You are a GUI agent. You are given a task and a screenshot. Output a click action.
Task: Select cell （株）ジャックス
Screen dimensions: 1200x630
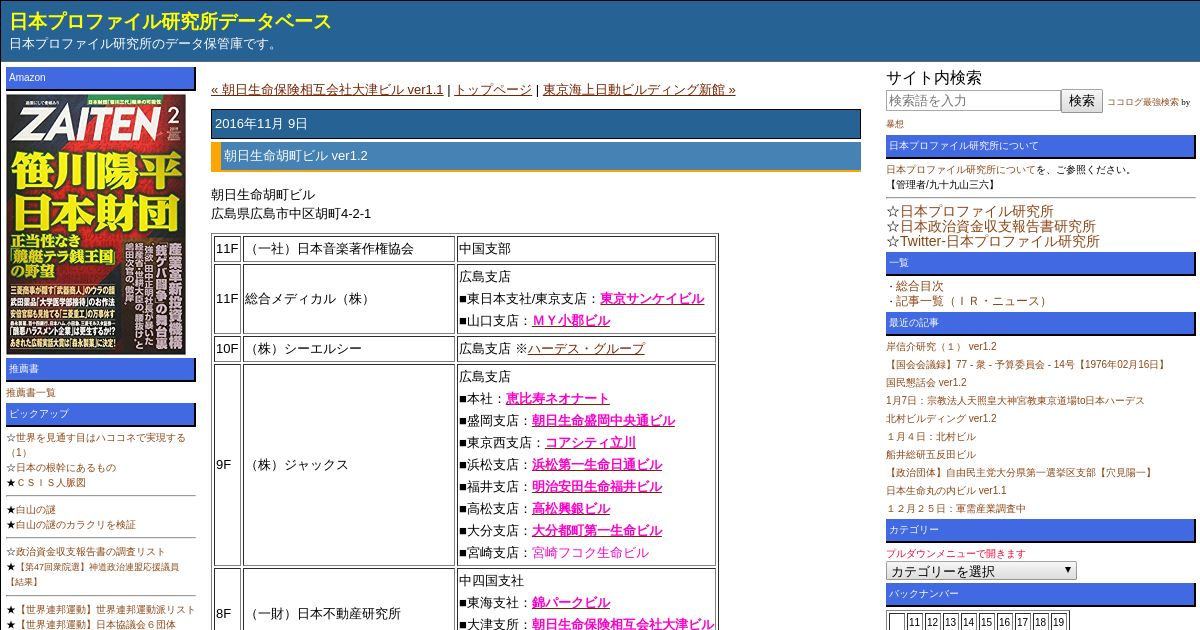[349, 465]
